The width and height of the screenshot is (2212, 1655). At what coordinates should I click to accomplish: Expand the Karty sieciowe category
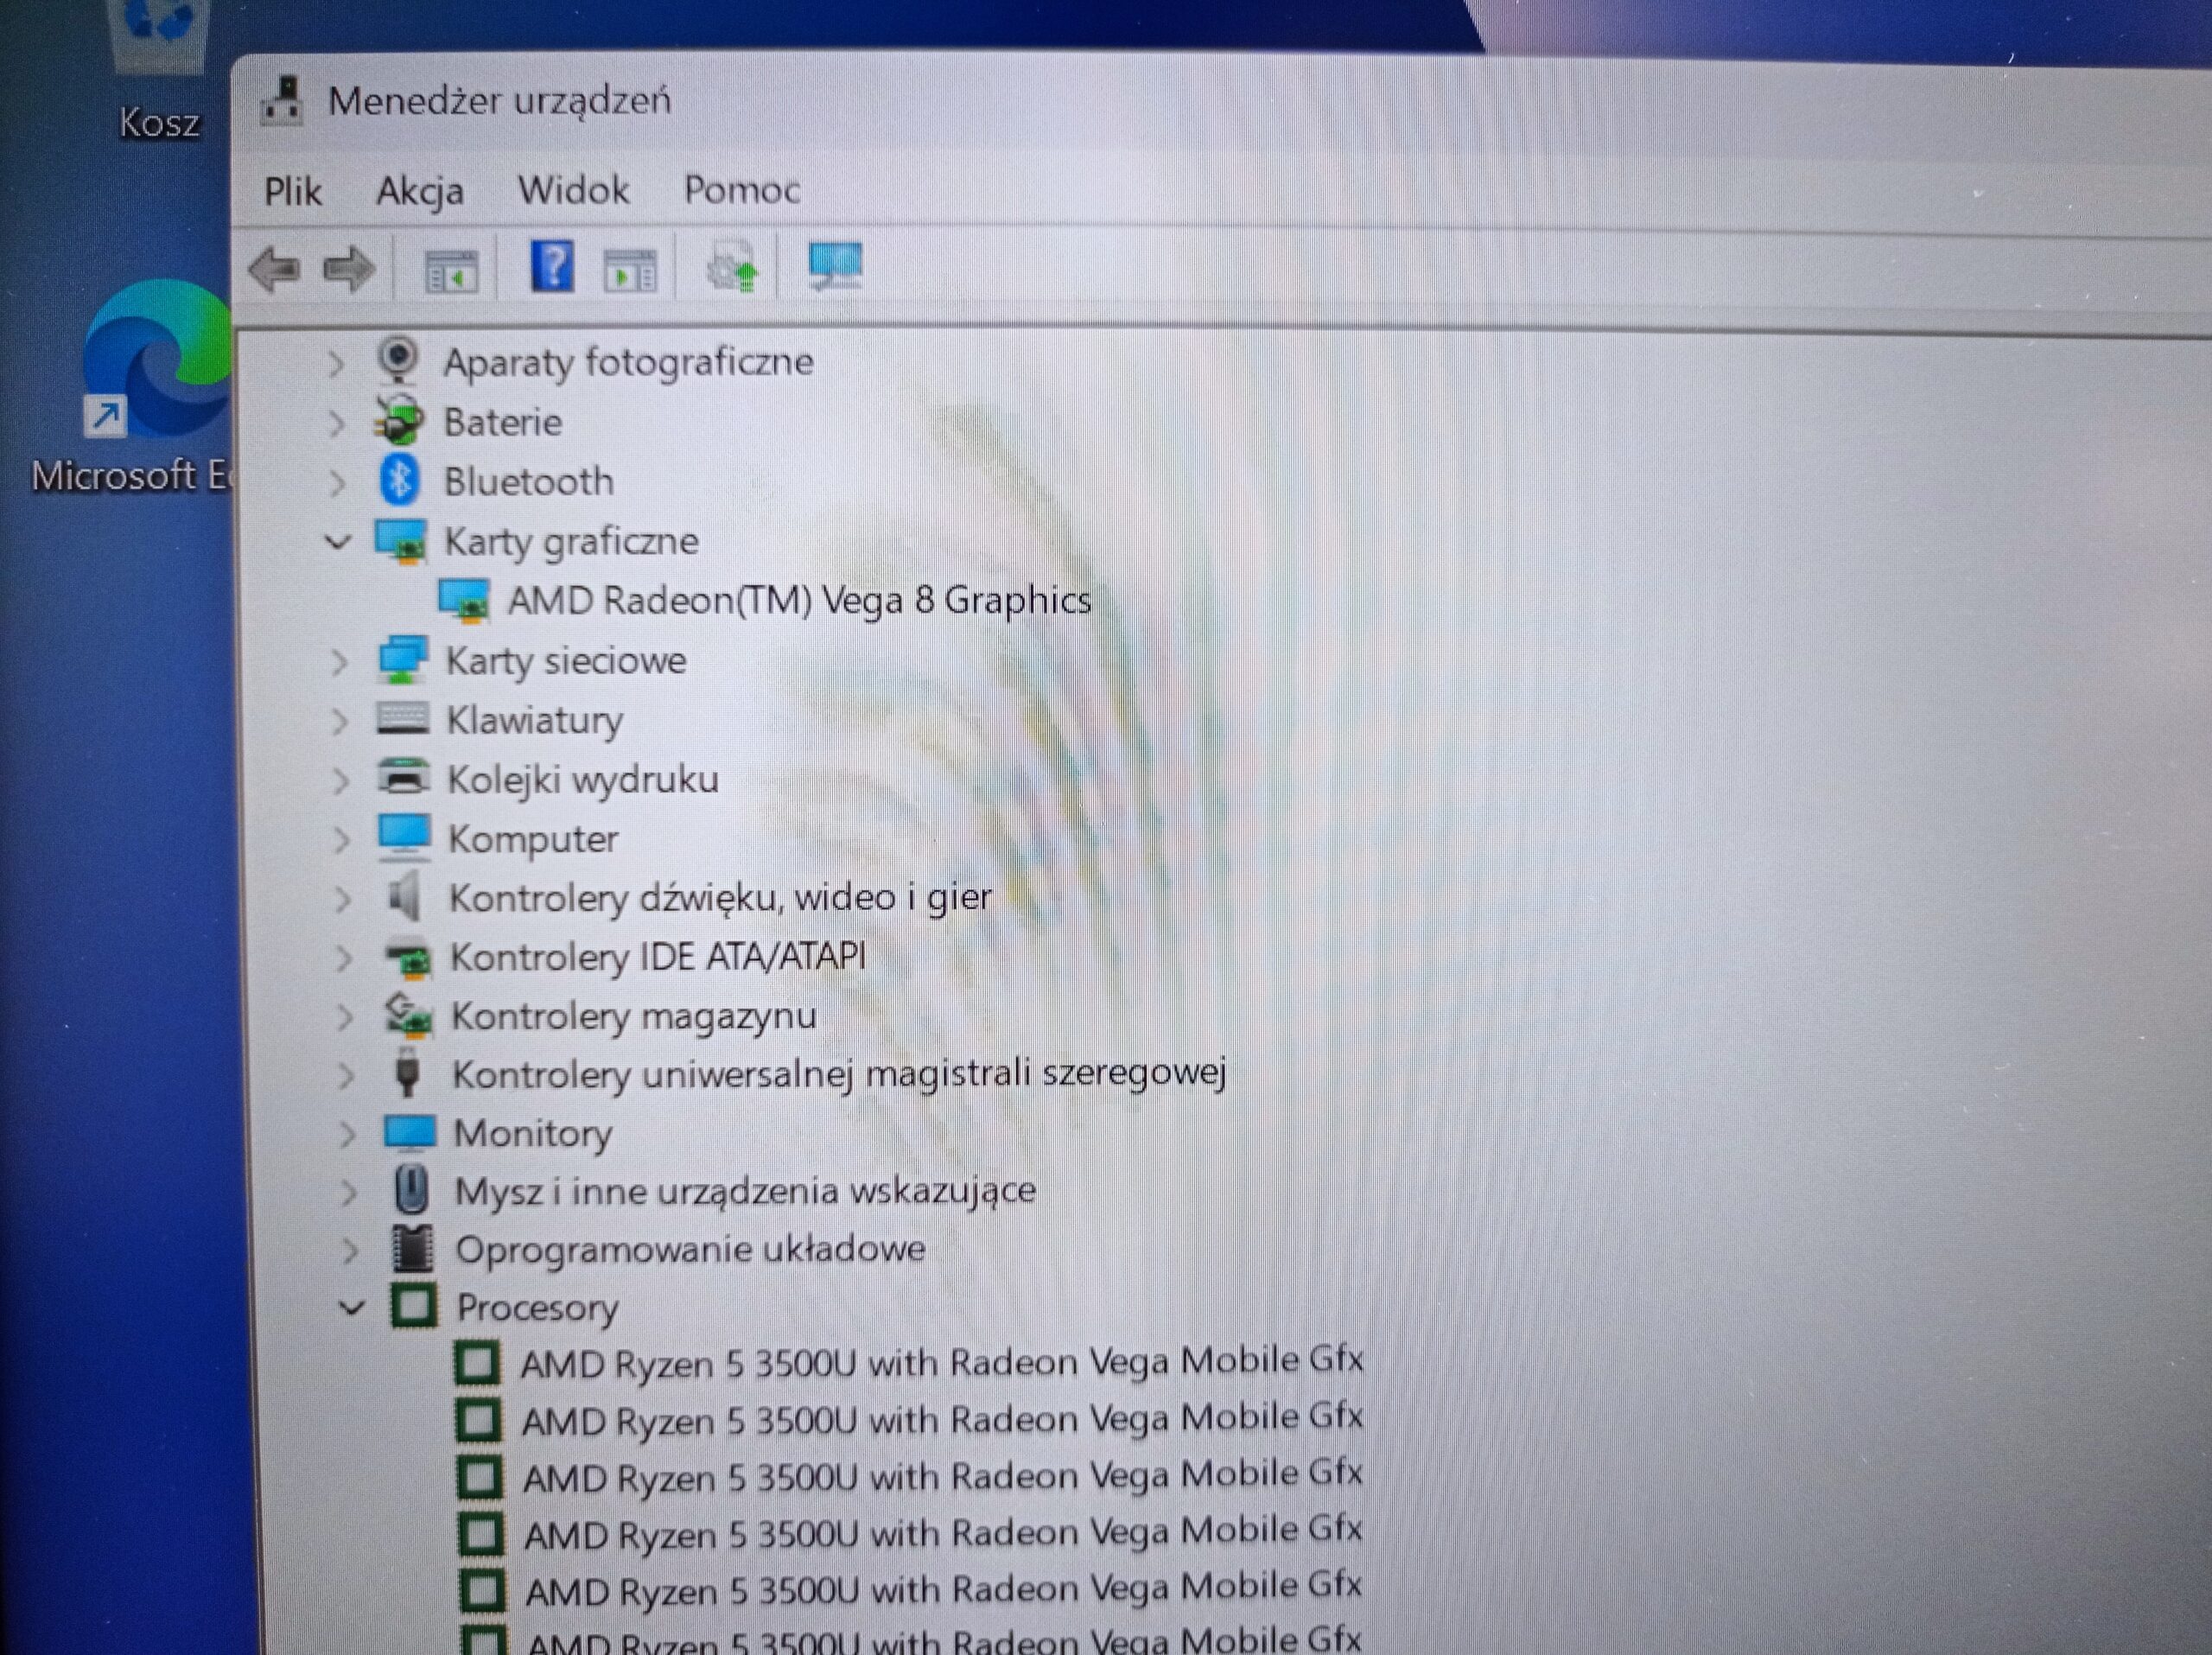(x=339, y=662)
